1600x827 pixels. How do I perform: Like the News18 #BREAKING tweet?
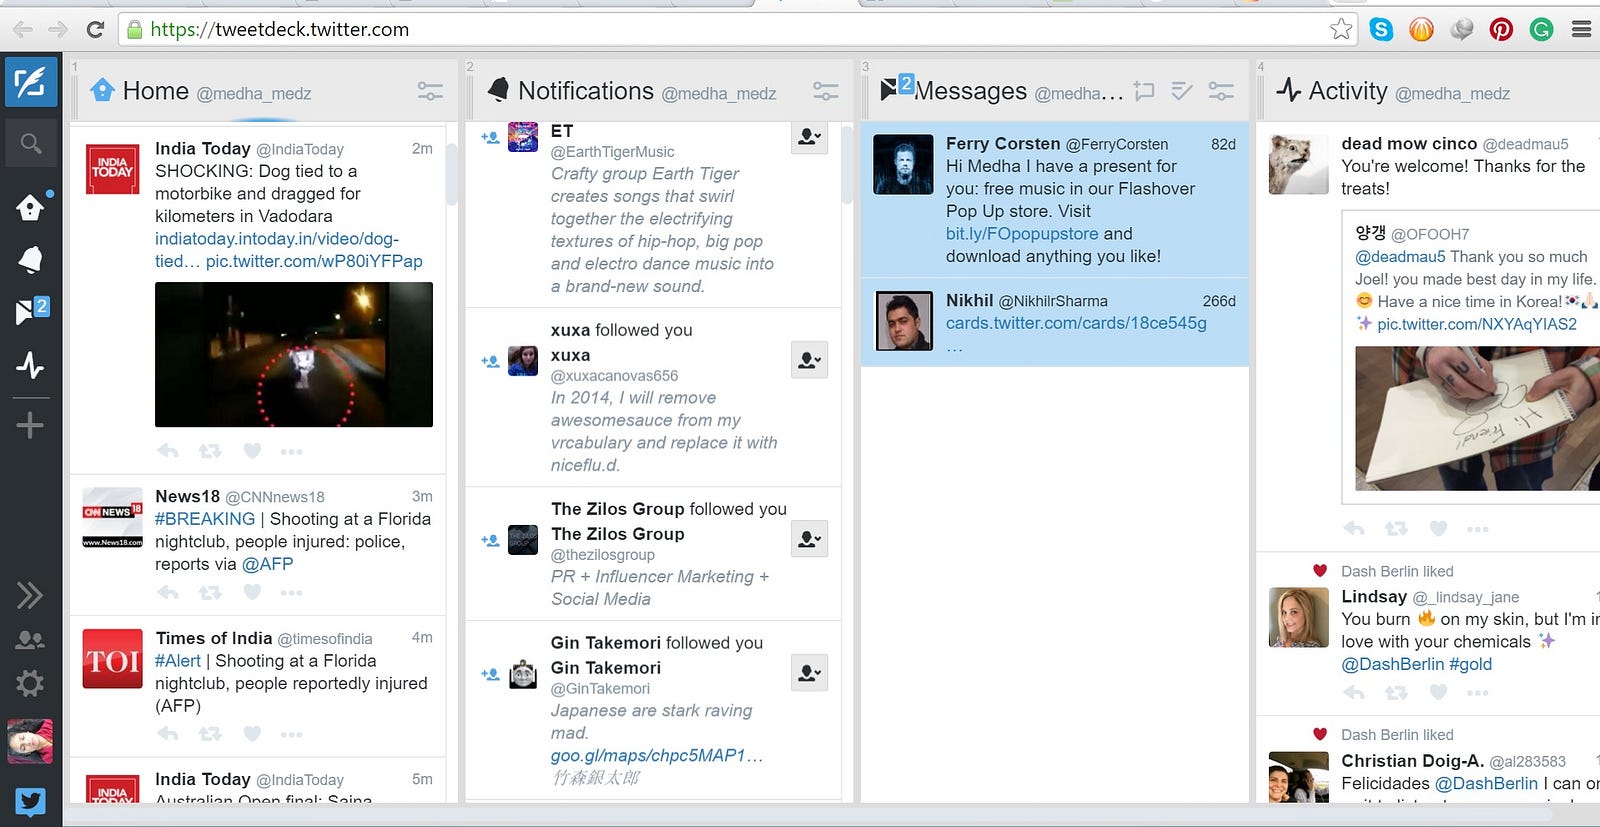click(252, 592)
